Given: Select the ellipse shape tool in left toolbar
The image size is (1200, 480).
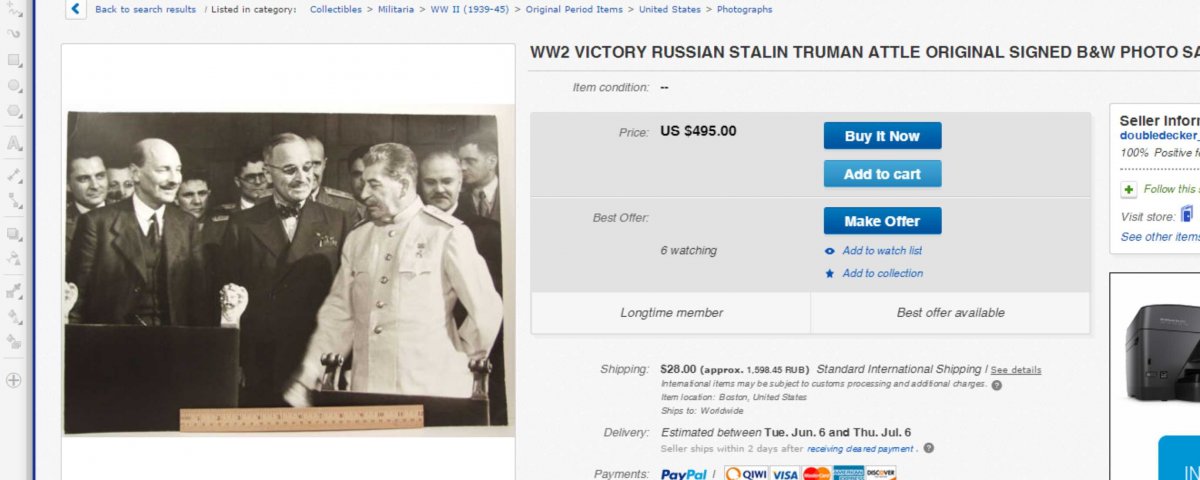Looking at the screenshot, I should (14, 85).
